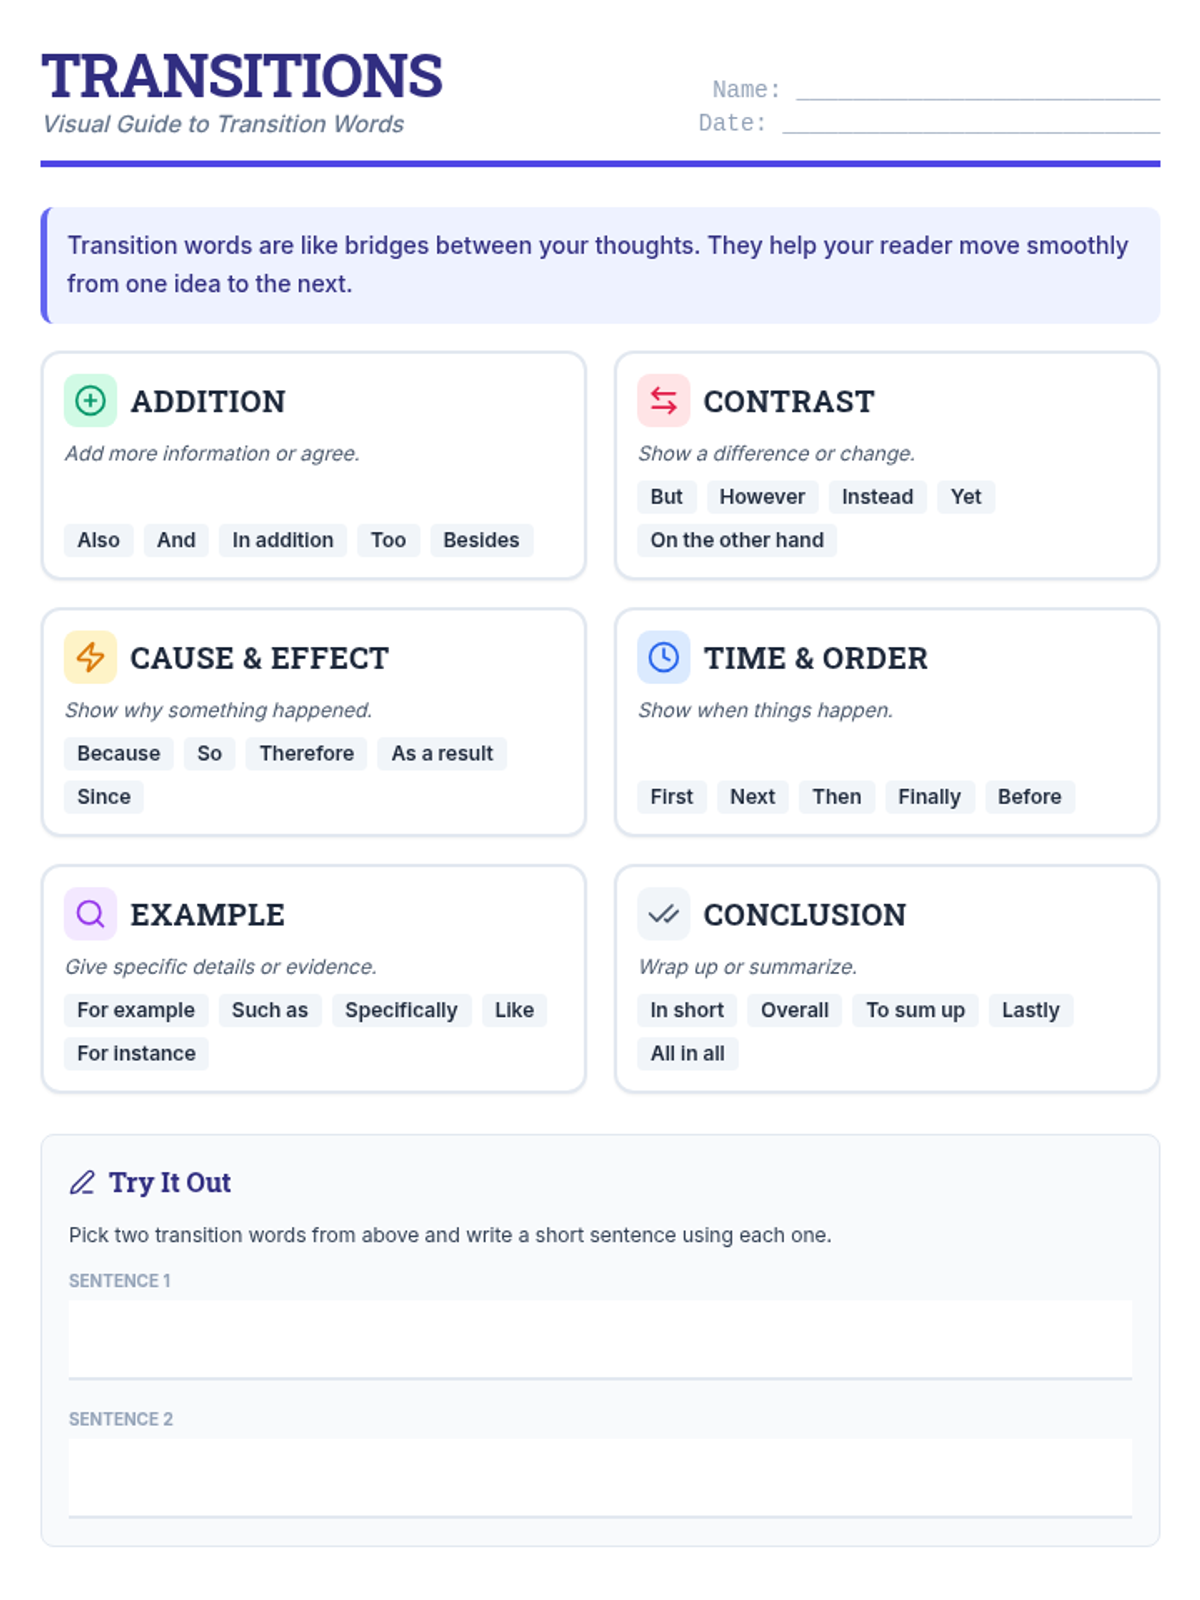Pick the "Therefore" transition chip
This screenshot has width=1200, height=1600.
(x=306, y=753)
